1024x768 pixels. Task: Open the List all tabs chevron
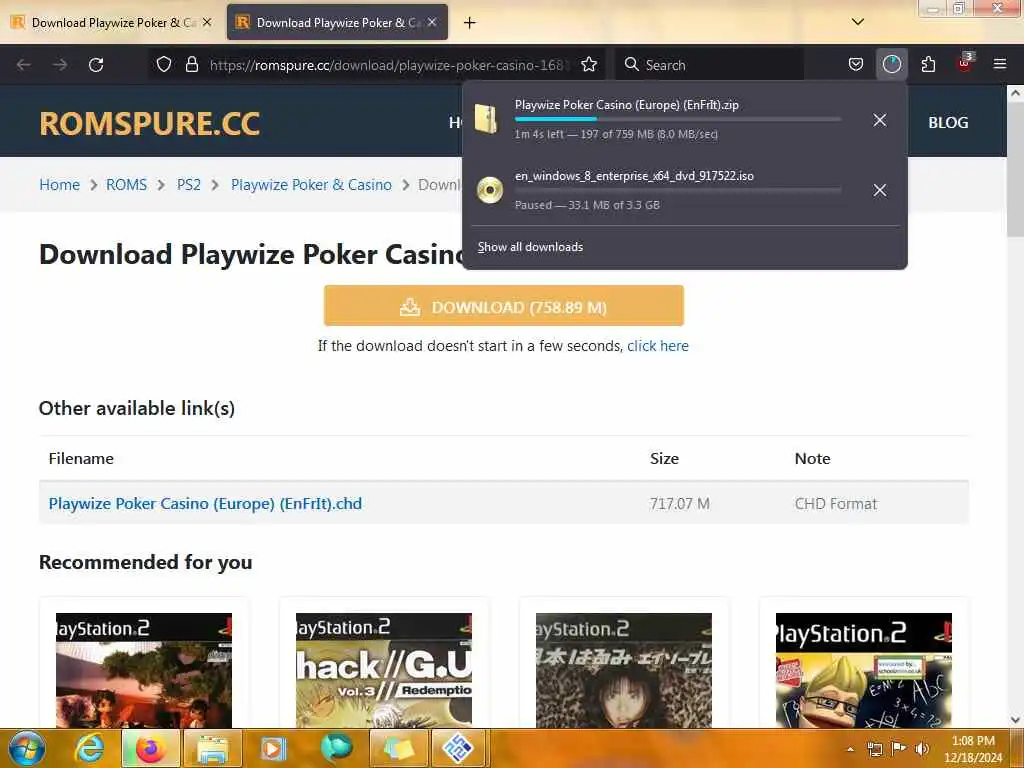(858, 22)
